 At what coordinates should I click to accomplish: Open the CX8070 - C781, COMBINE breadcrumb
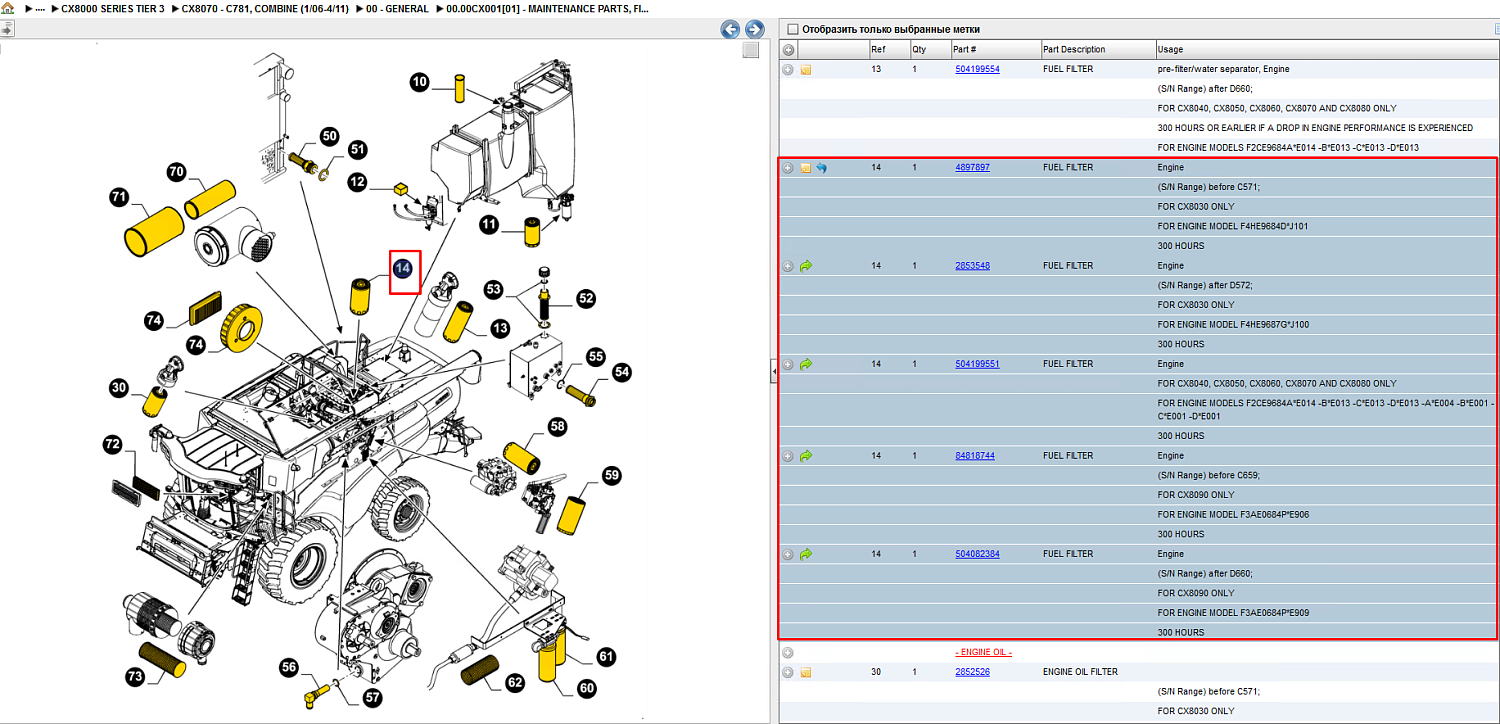coord(265,9)
